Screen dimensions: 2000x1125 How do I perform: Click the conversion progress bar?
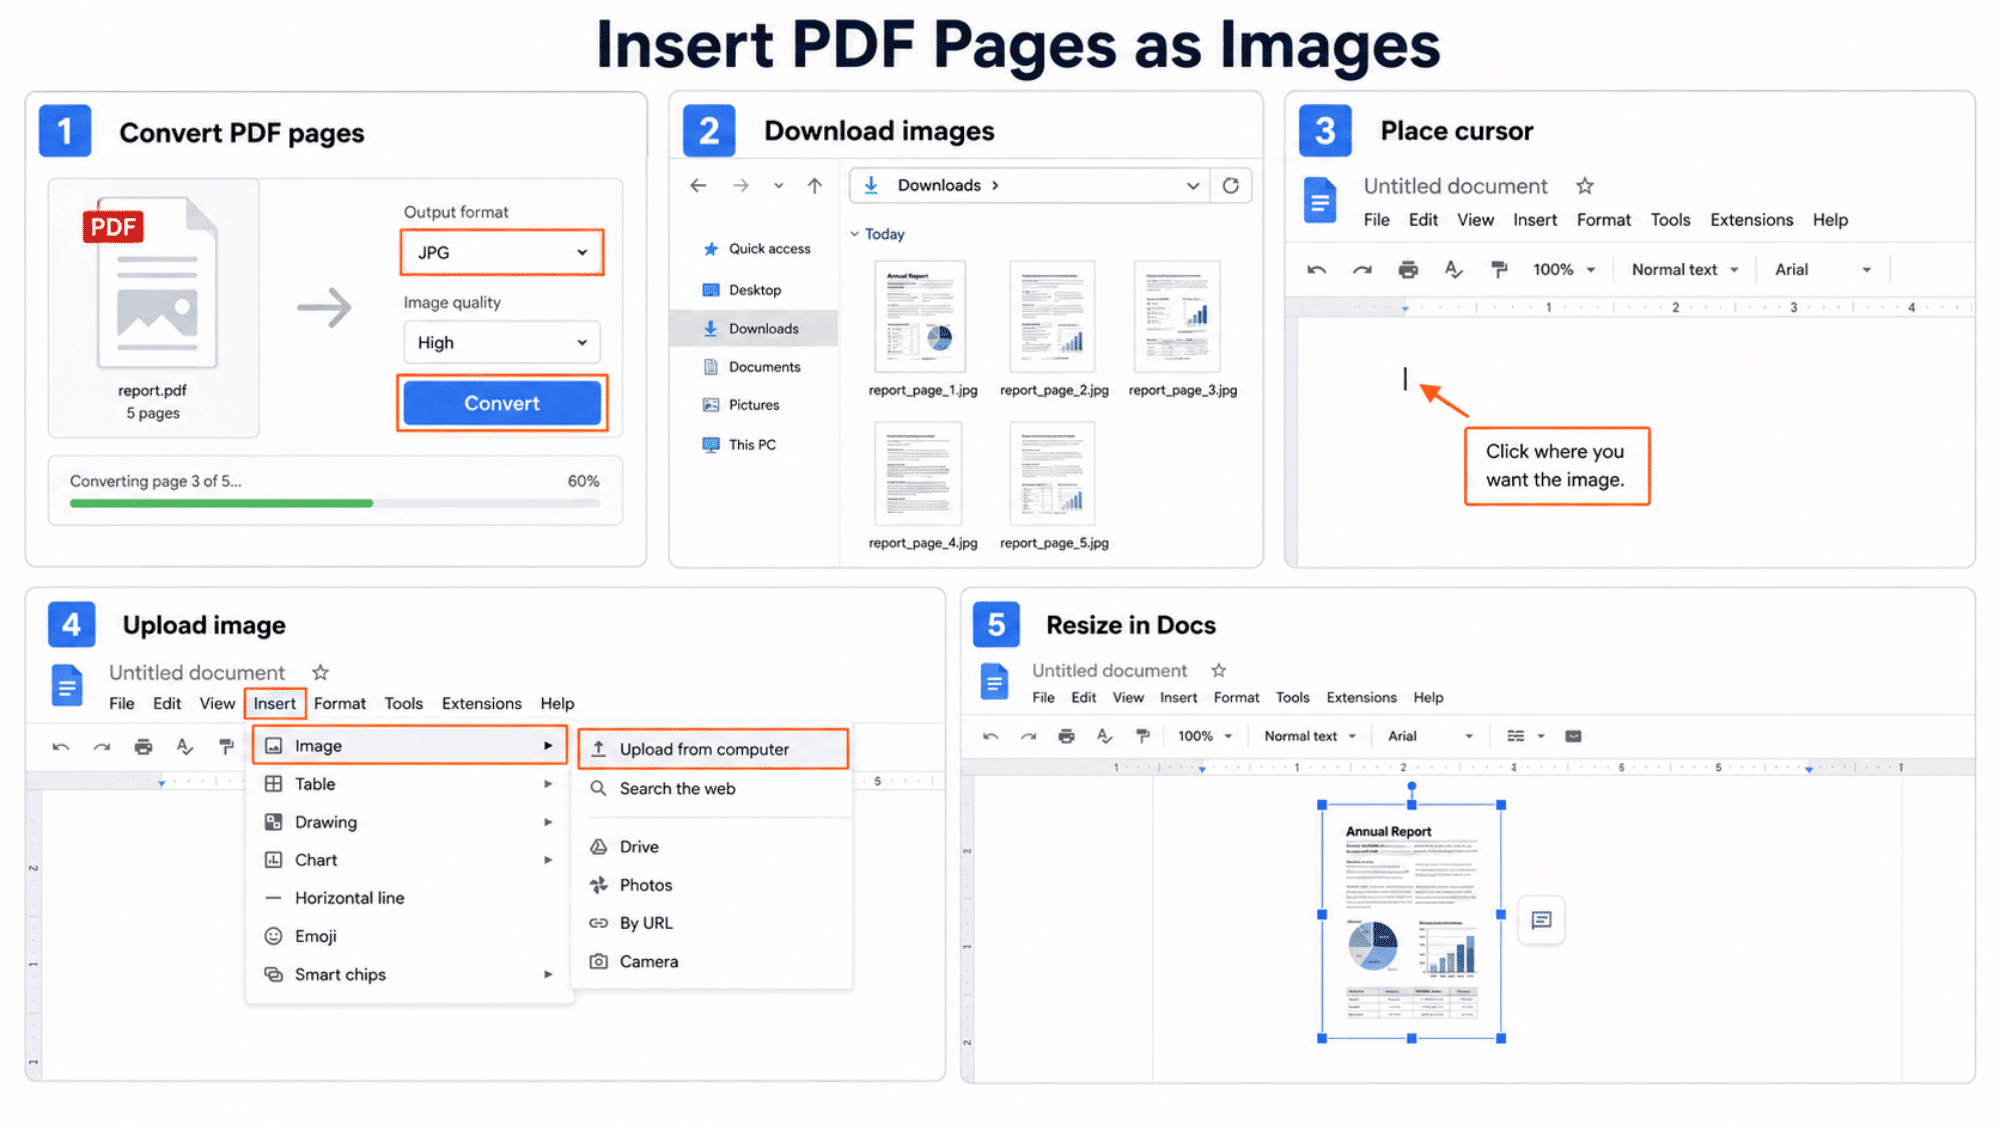click(334, 503)
